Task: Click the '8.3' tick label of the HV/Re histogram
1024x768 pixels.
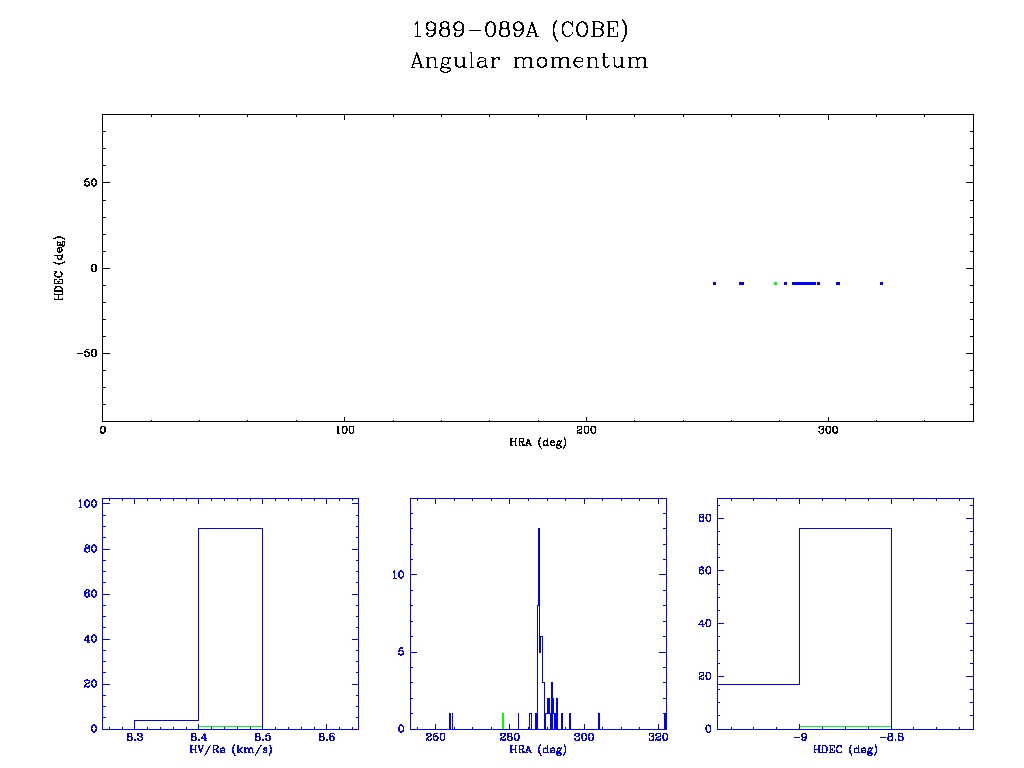Action: pyautogui.click(x=135, y=737)
